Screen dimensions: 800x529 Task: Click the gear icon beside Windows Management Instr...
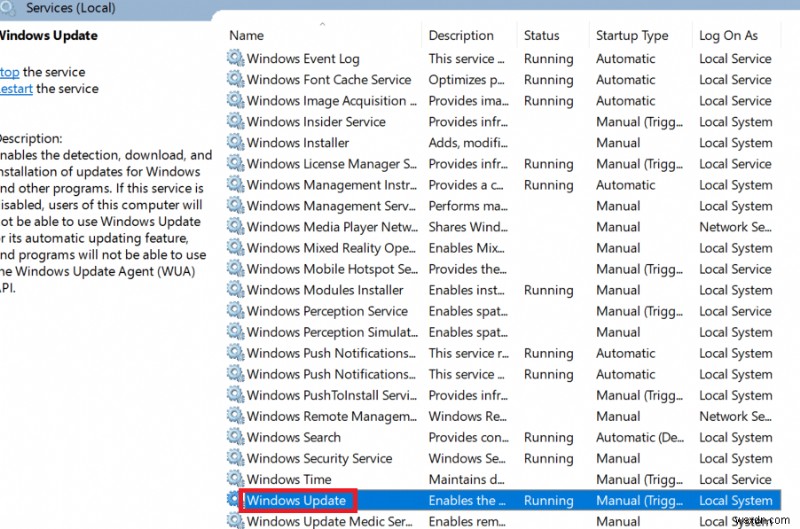235,184
